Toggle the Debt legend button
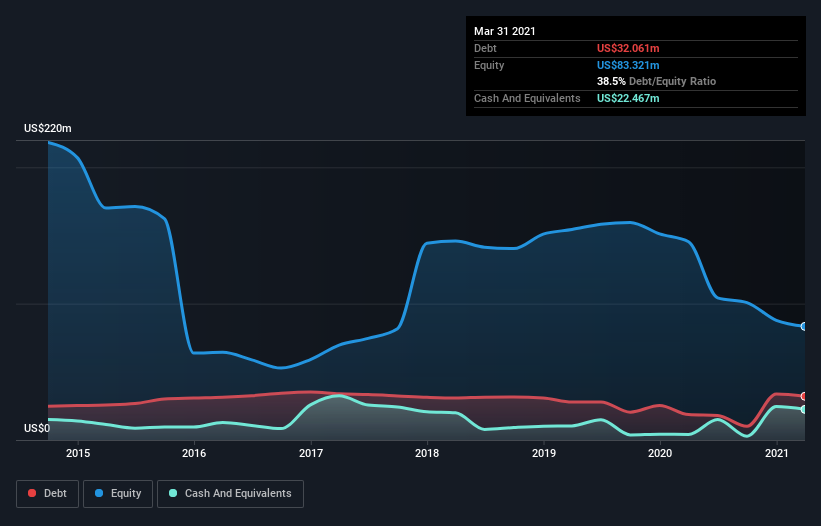The width and height of the screenshot is (821, 526). click(47, 494)
